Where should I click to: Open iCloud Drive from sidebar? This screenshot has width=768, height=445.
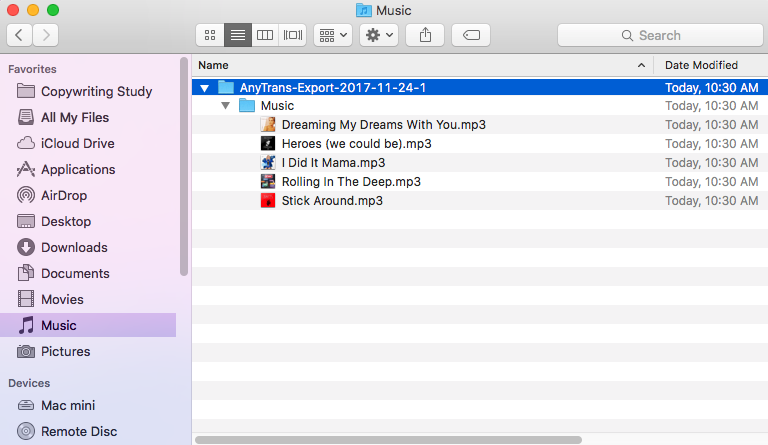point(78,143)
